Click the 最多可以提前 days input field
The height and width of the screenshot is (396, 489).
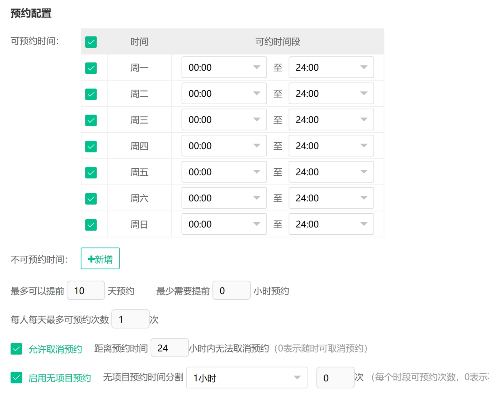[x=86, y=290]
